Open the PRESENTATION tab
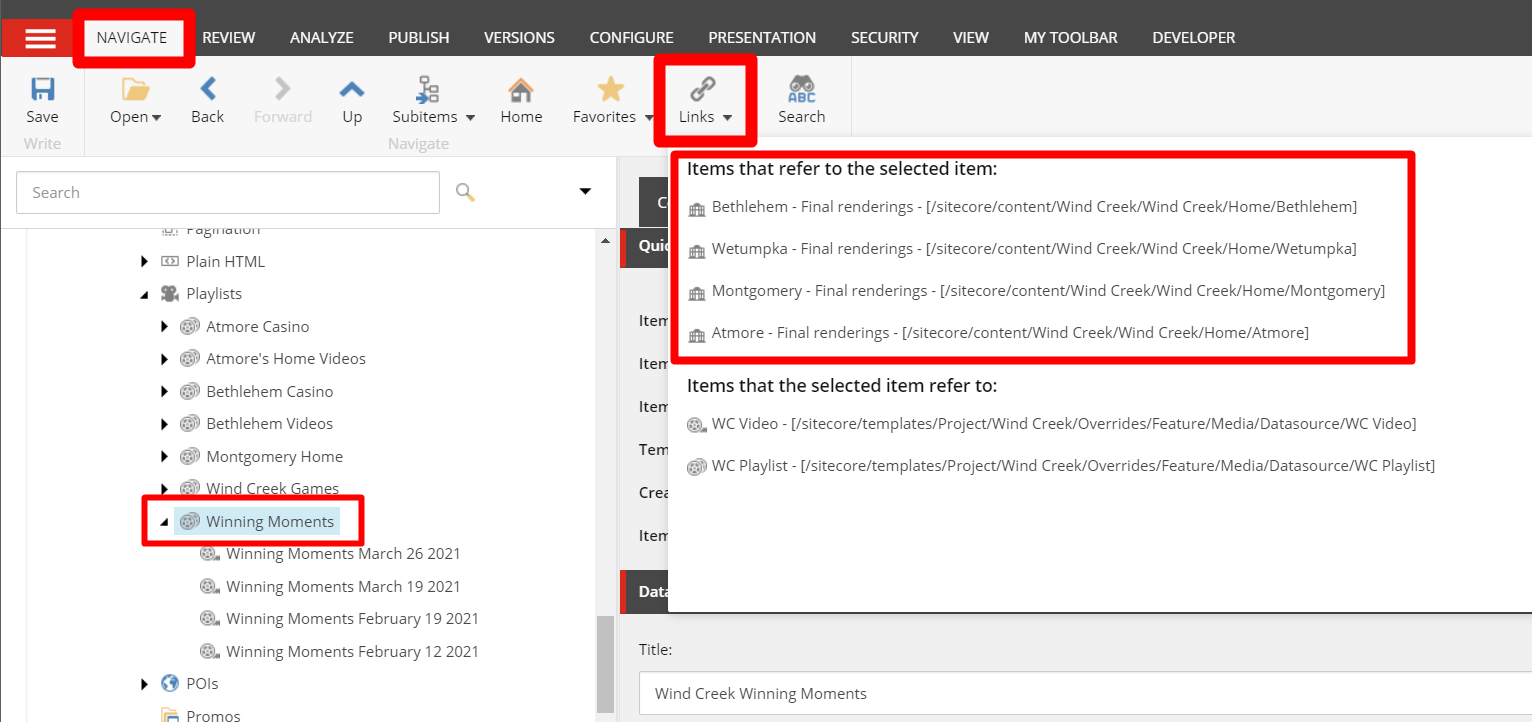This screenshot has width=1532, height=722. coord(762,38)
